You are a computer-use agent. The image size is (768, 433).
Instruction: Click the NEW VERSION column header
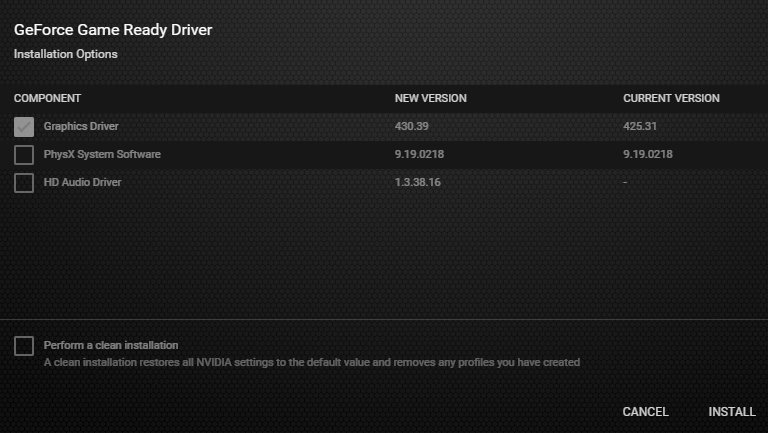(x=431, y=98)
